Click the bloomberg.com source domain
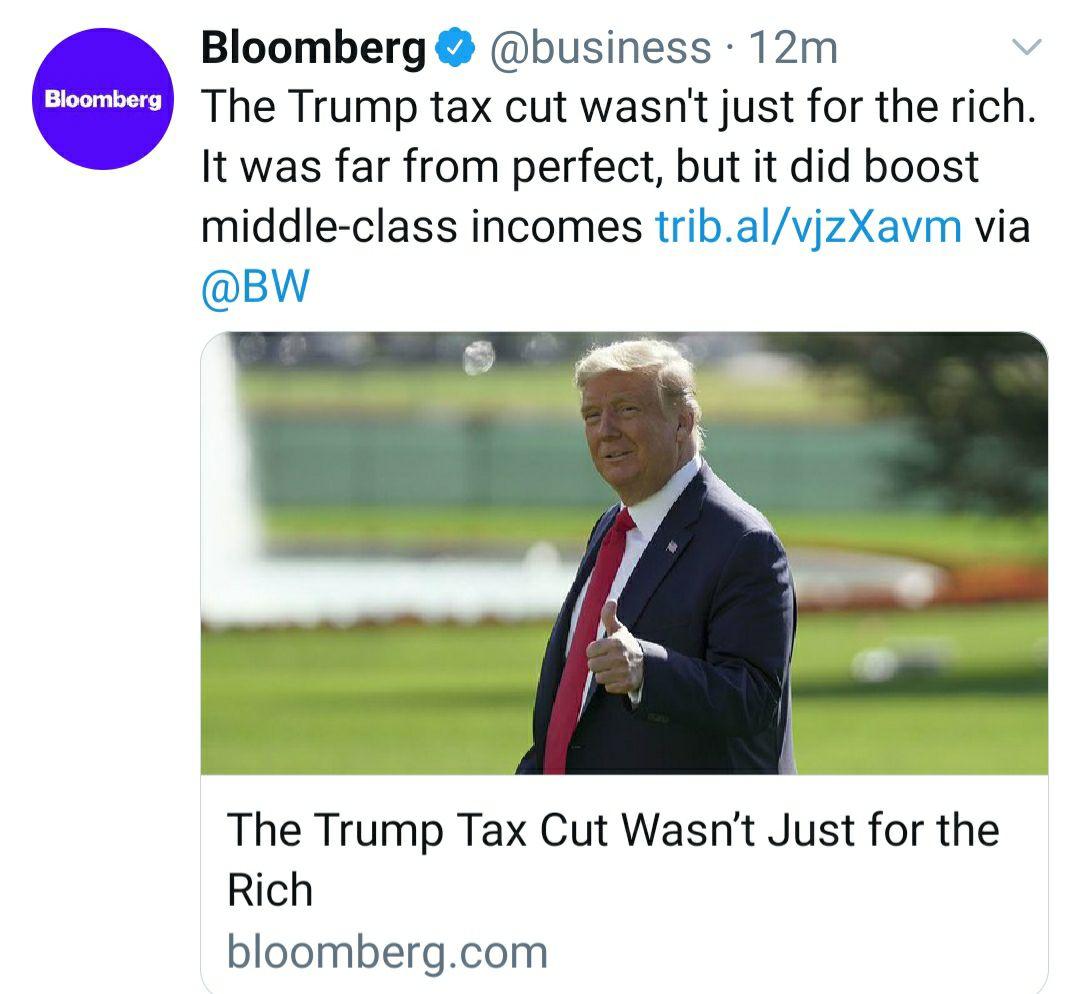This screenshot has width=1080, height=994. pos(387,951)
